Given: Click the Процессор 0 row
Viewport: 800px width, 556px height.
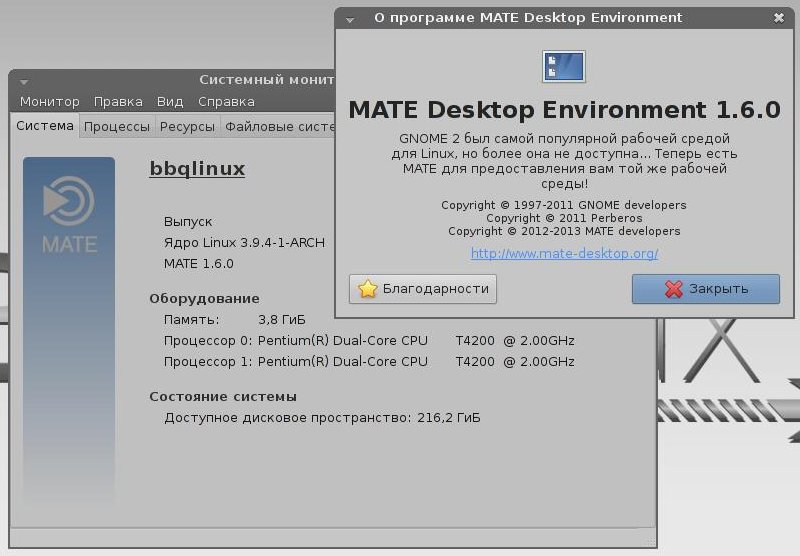Looking at the screenshot, I should click(x=369, y=341).
